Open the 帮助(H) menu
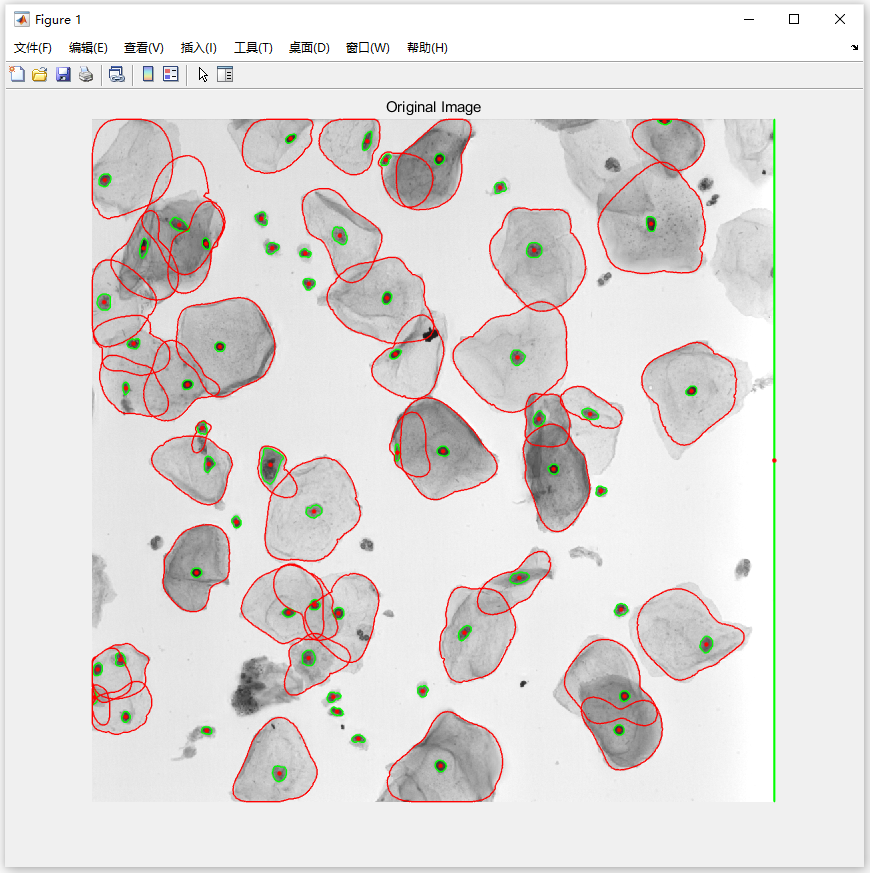870x873 pixels. (427, 48)
